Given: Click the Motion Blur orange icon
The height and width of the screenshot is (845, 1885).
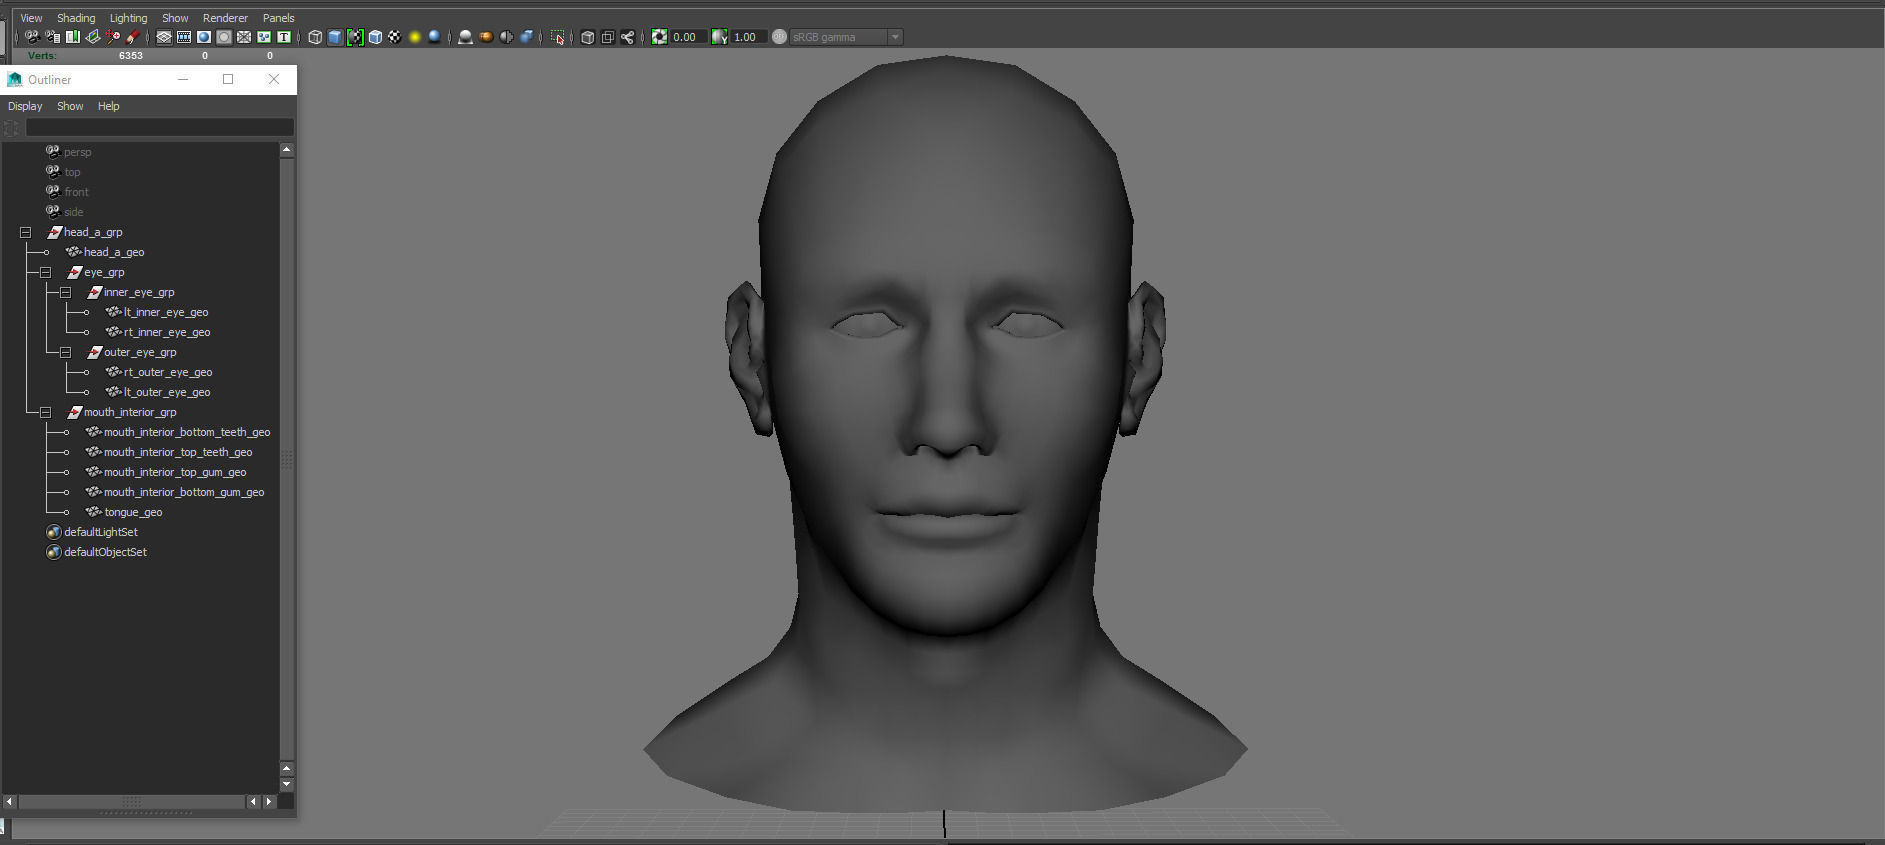Looking at the screenshot, I should click(486, 37).
